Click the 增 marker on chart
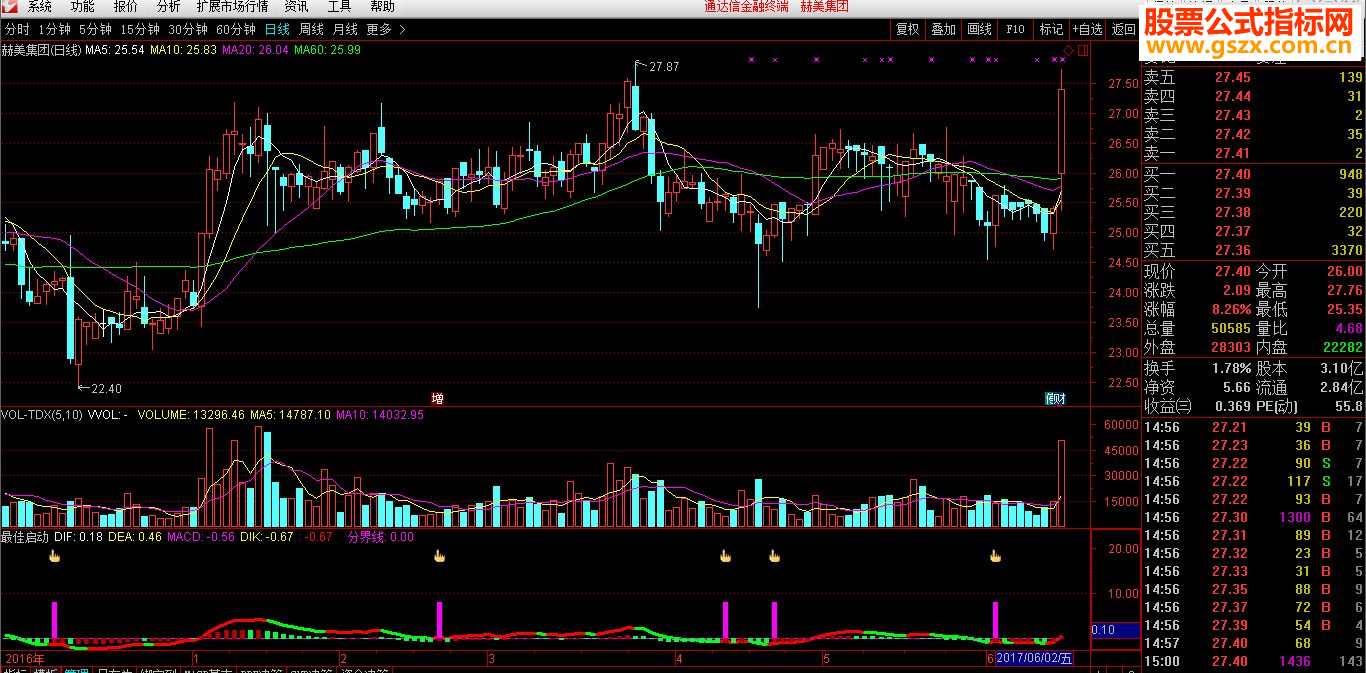1366x673 pixels. point(437,398)
